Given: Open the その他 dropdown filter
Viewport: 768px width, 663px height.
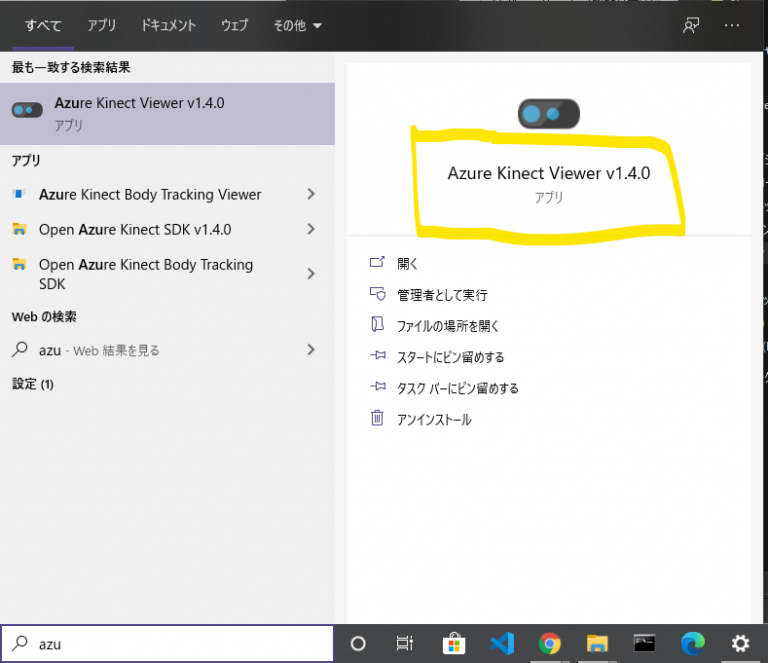Looking at the screenshot, I should point(297,25).
